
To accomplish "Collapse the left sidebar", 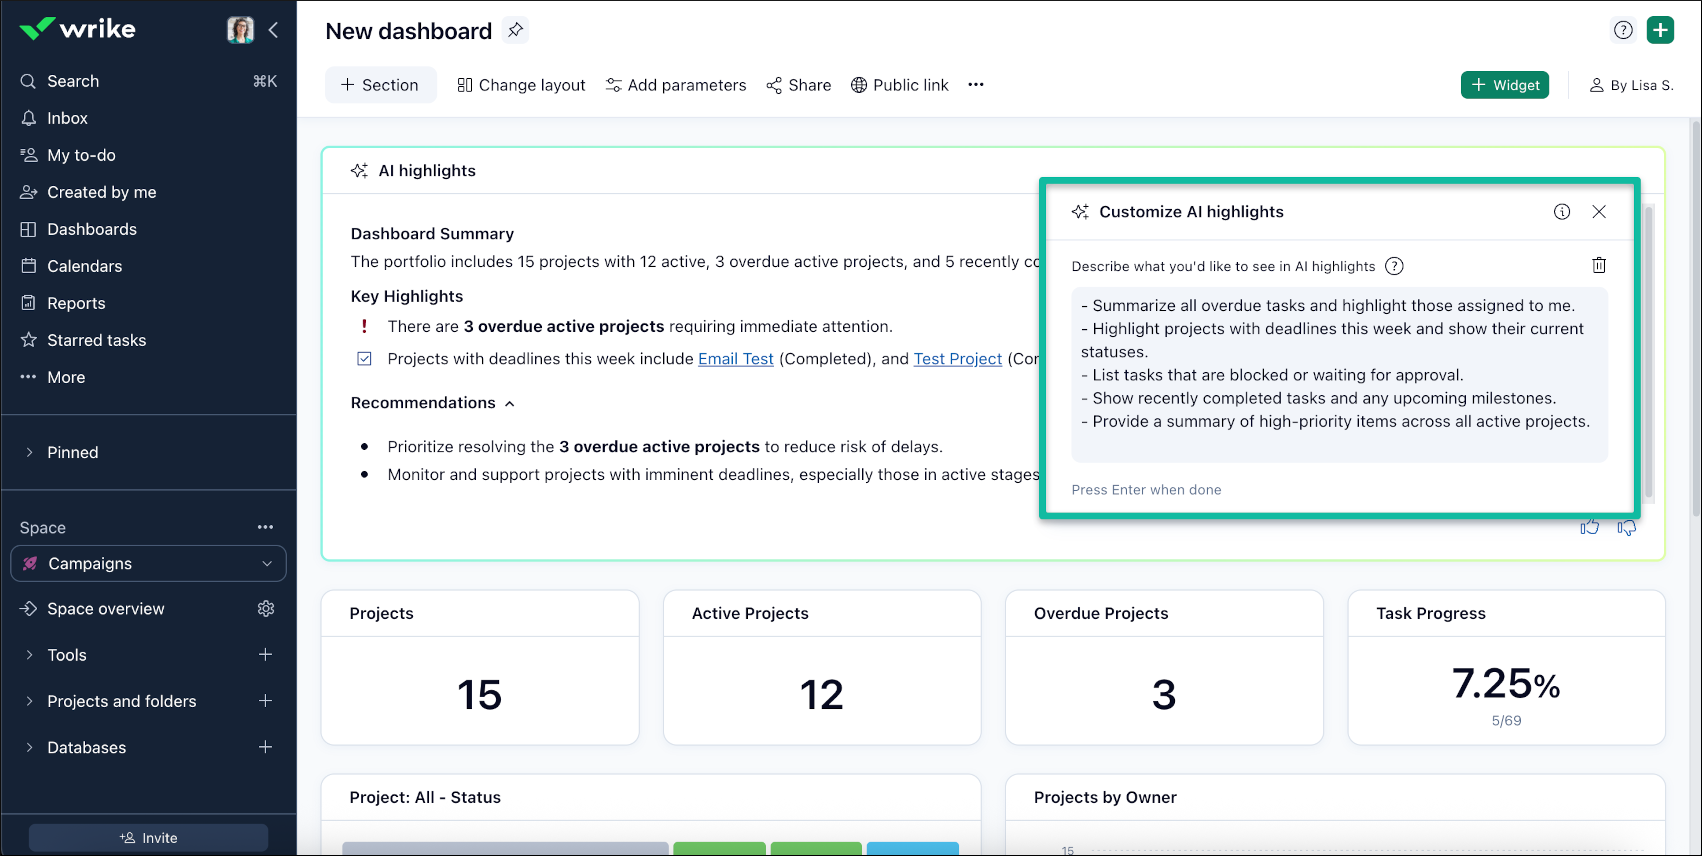I will click(273, 30).
